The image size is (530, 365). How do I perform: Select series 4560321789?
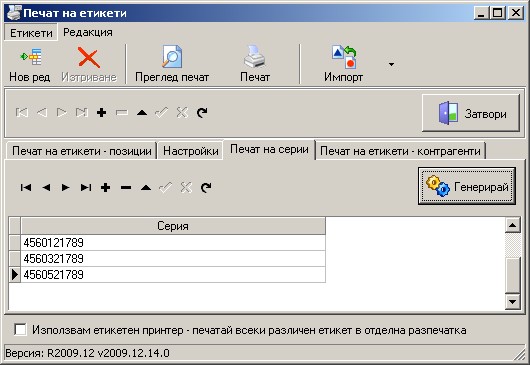tap(173, 259)
